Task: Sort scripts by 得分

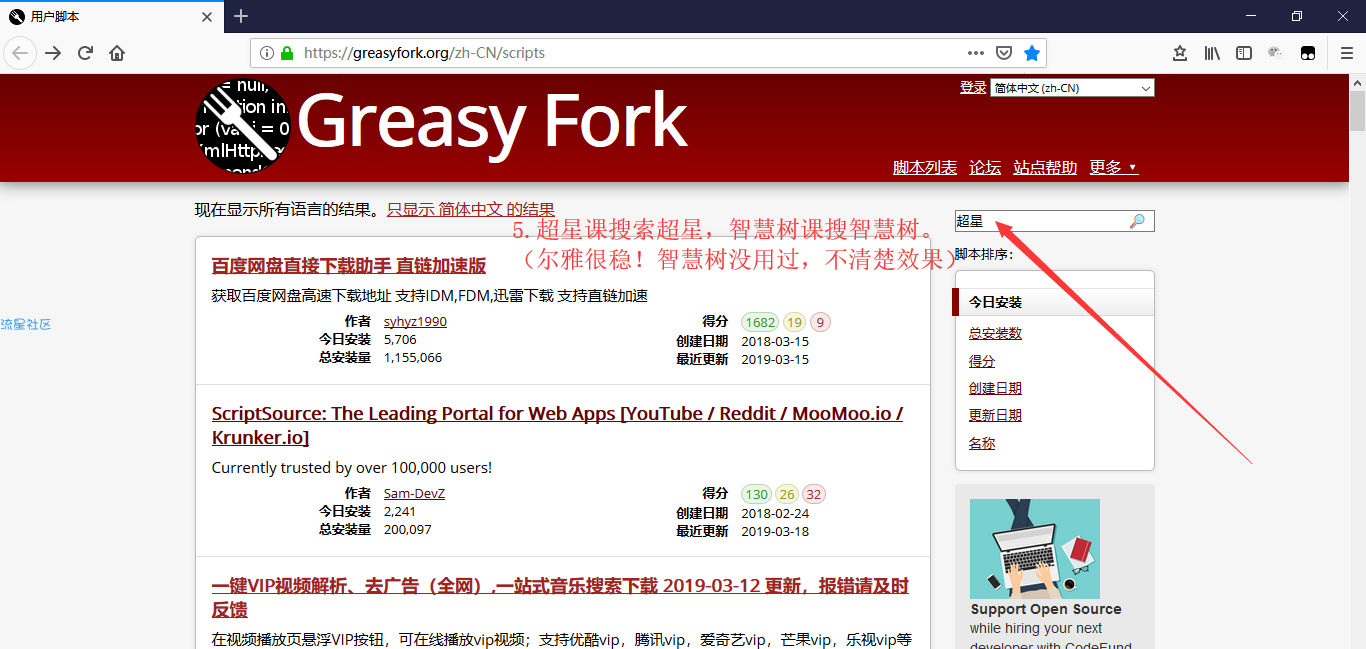Action: point(982,361)
